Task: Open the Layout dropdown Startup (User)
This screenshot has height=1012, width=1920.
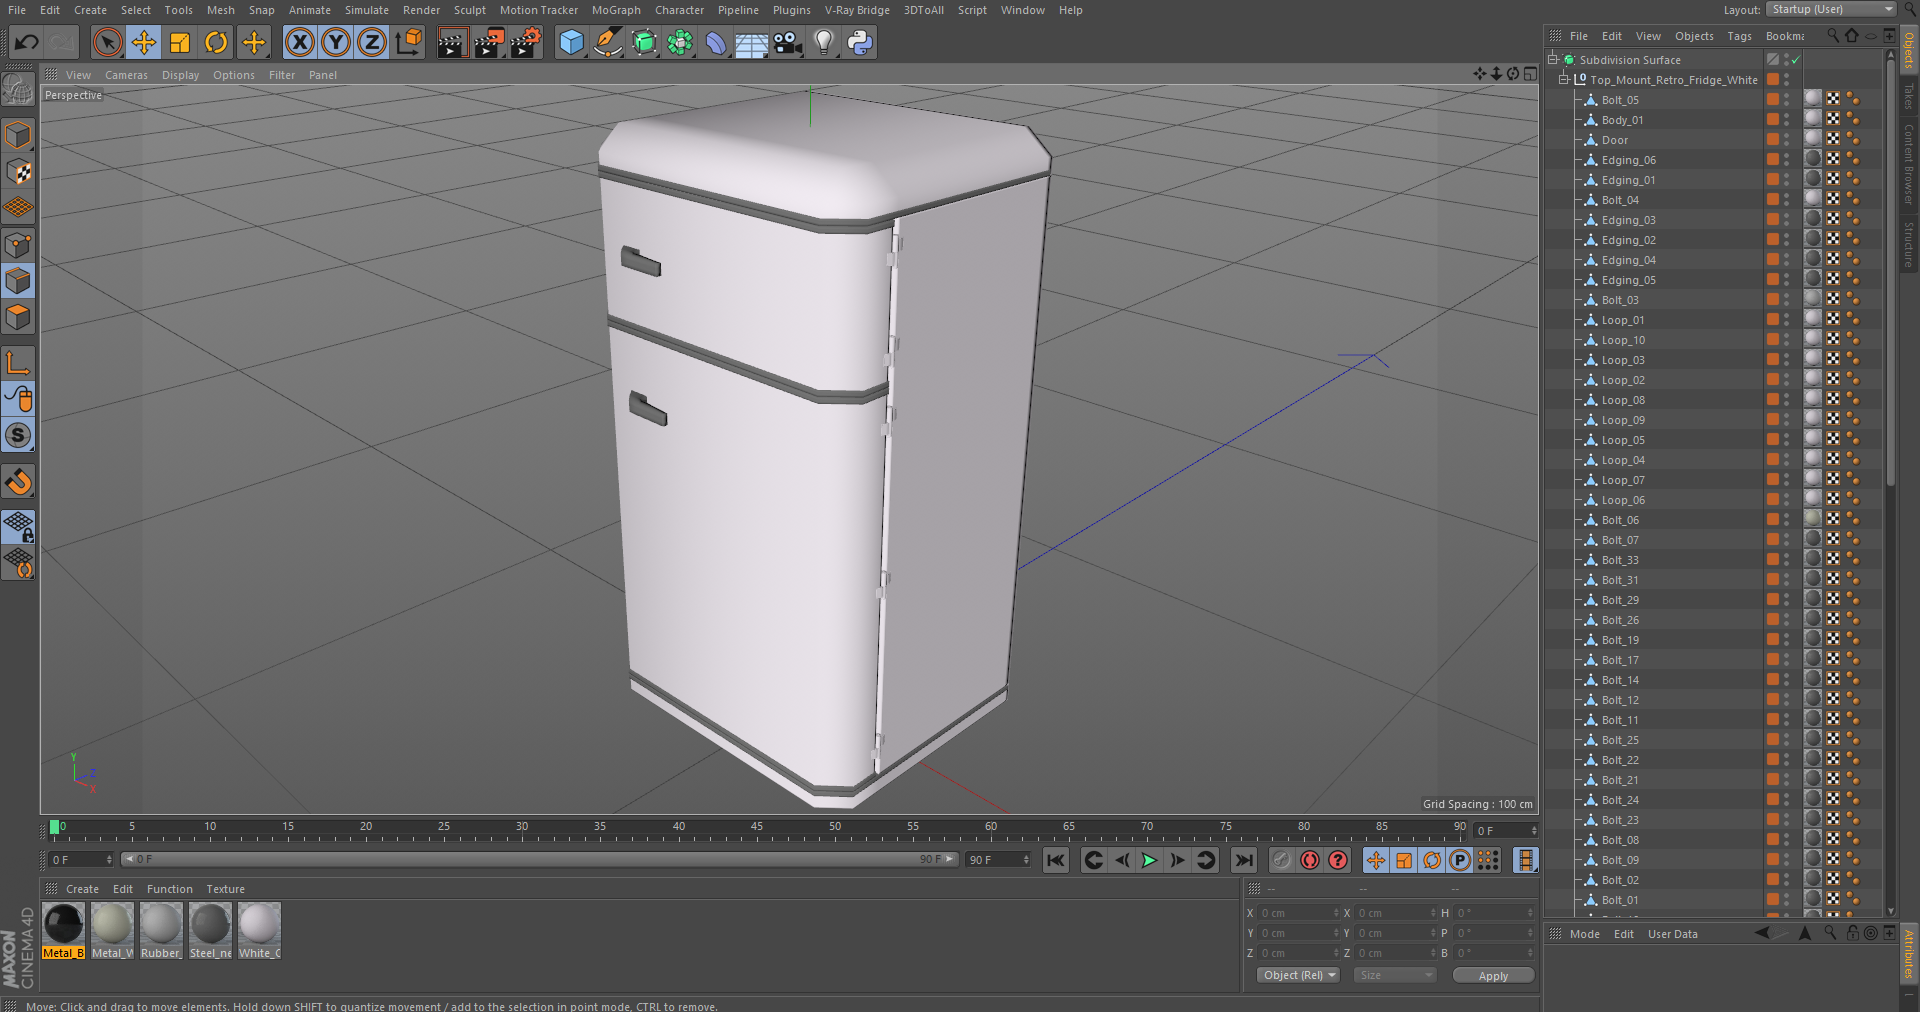Action: click(1831, 9)
